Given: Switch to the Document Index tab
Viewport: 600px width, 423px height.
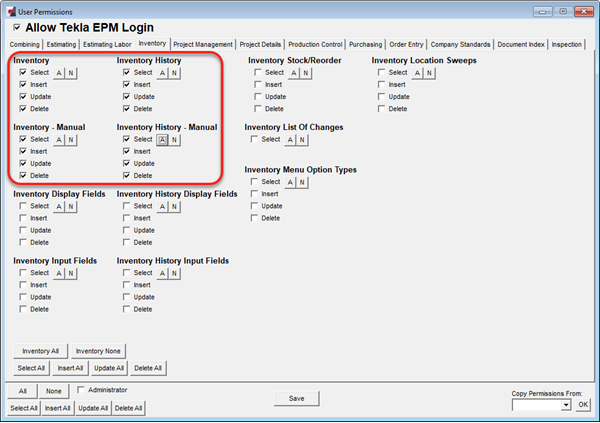Looking at the screenshot, I should (521, 44).
